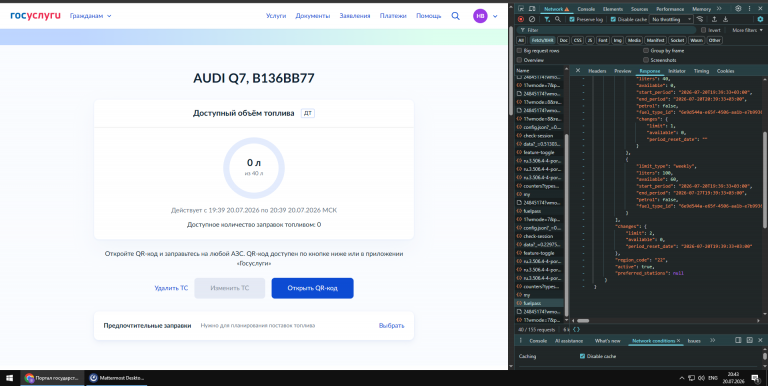Select the highlighted fuelpass request row
The image size is (768, 386).
(x=539, y=303)
